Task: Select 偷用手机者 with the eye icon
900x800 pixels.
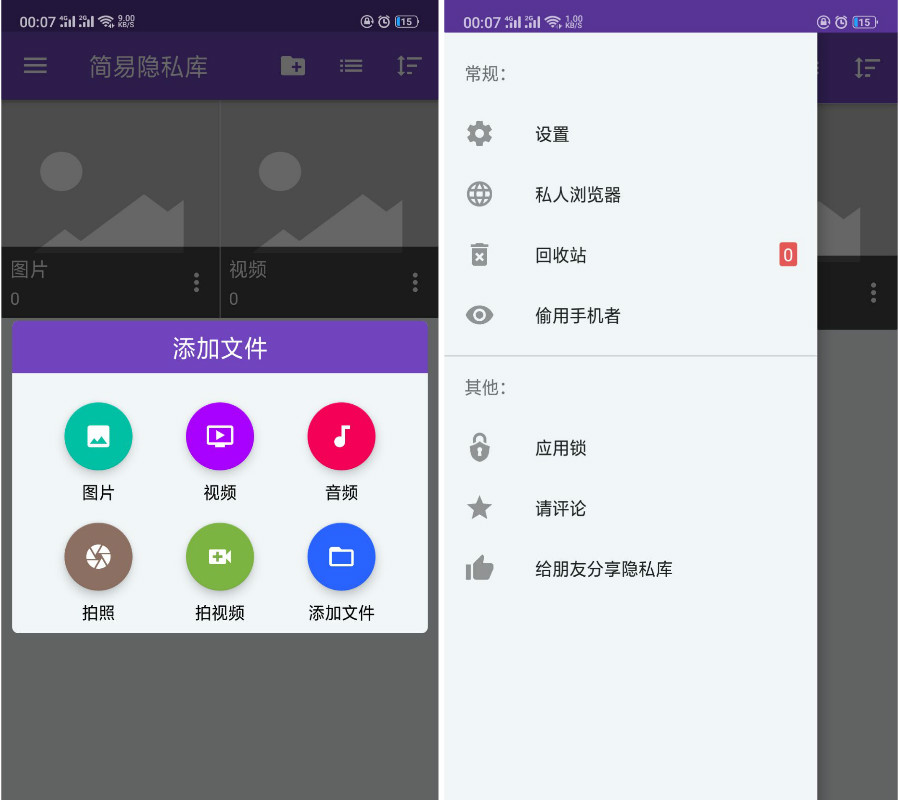Action: (630, 315)
